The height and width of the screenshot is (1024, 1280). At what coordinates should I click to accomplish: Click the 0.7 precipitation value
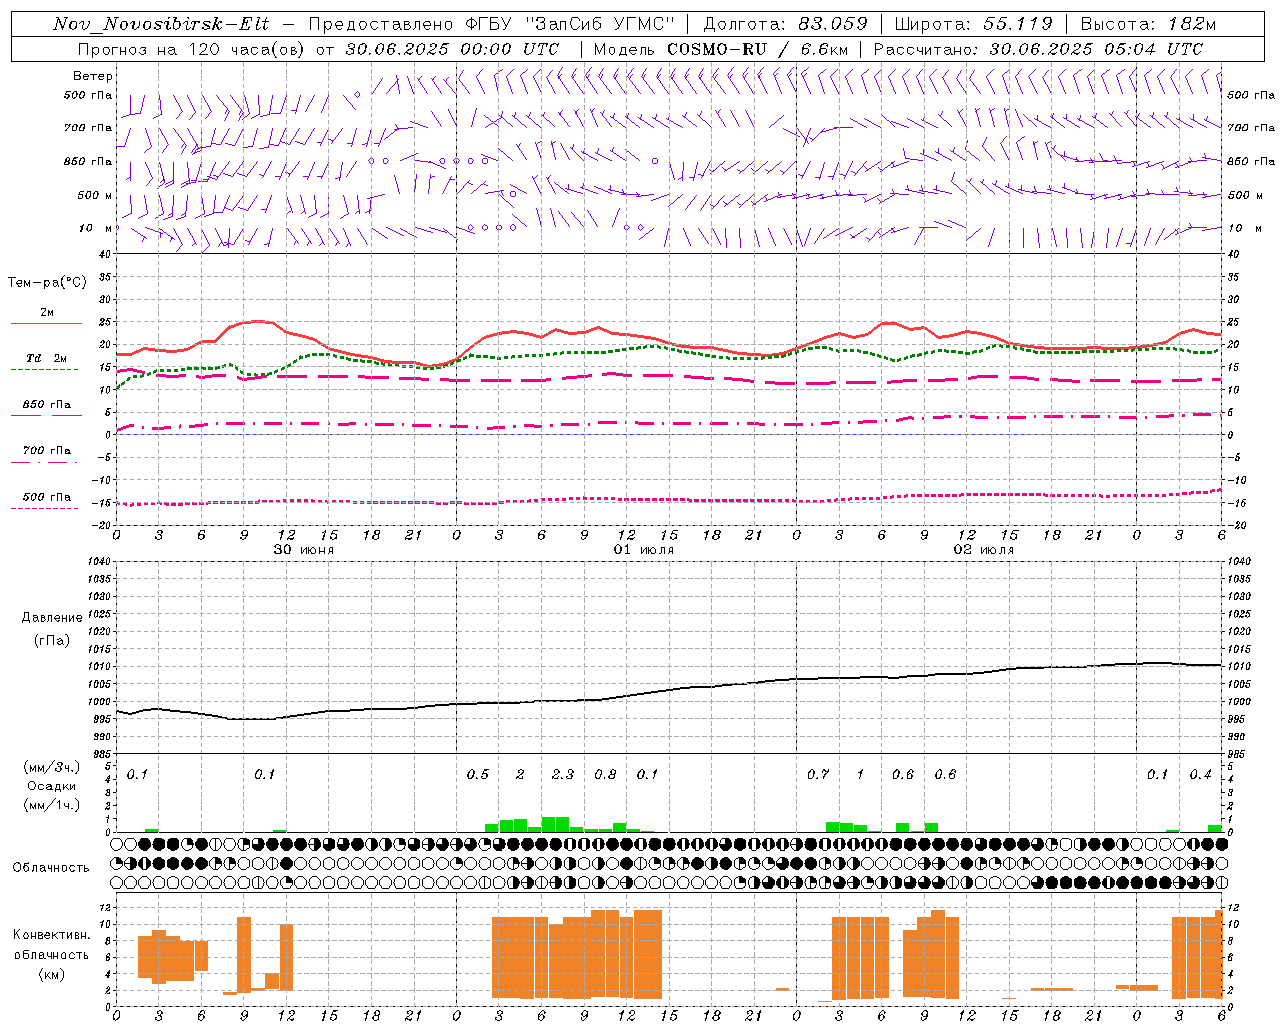818,775
